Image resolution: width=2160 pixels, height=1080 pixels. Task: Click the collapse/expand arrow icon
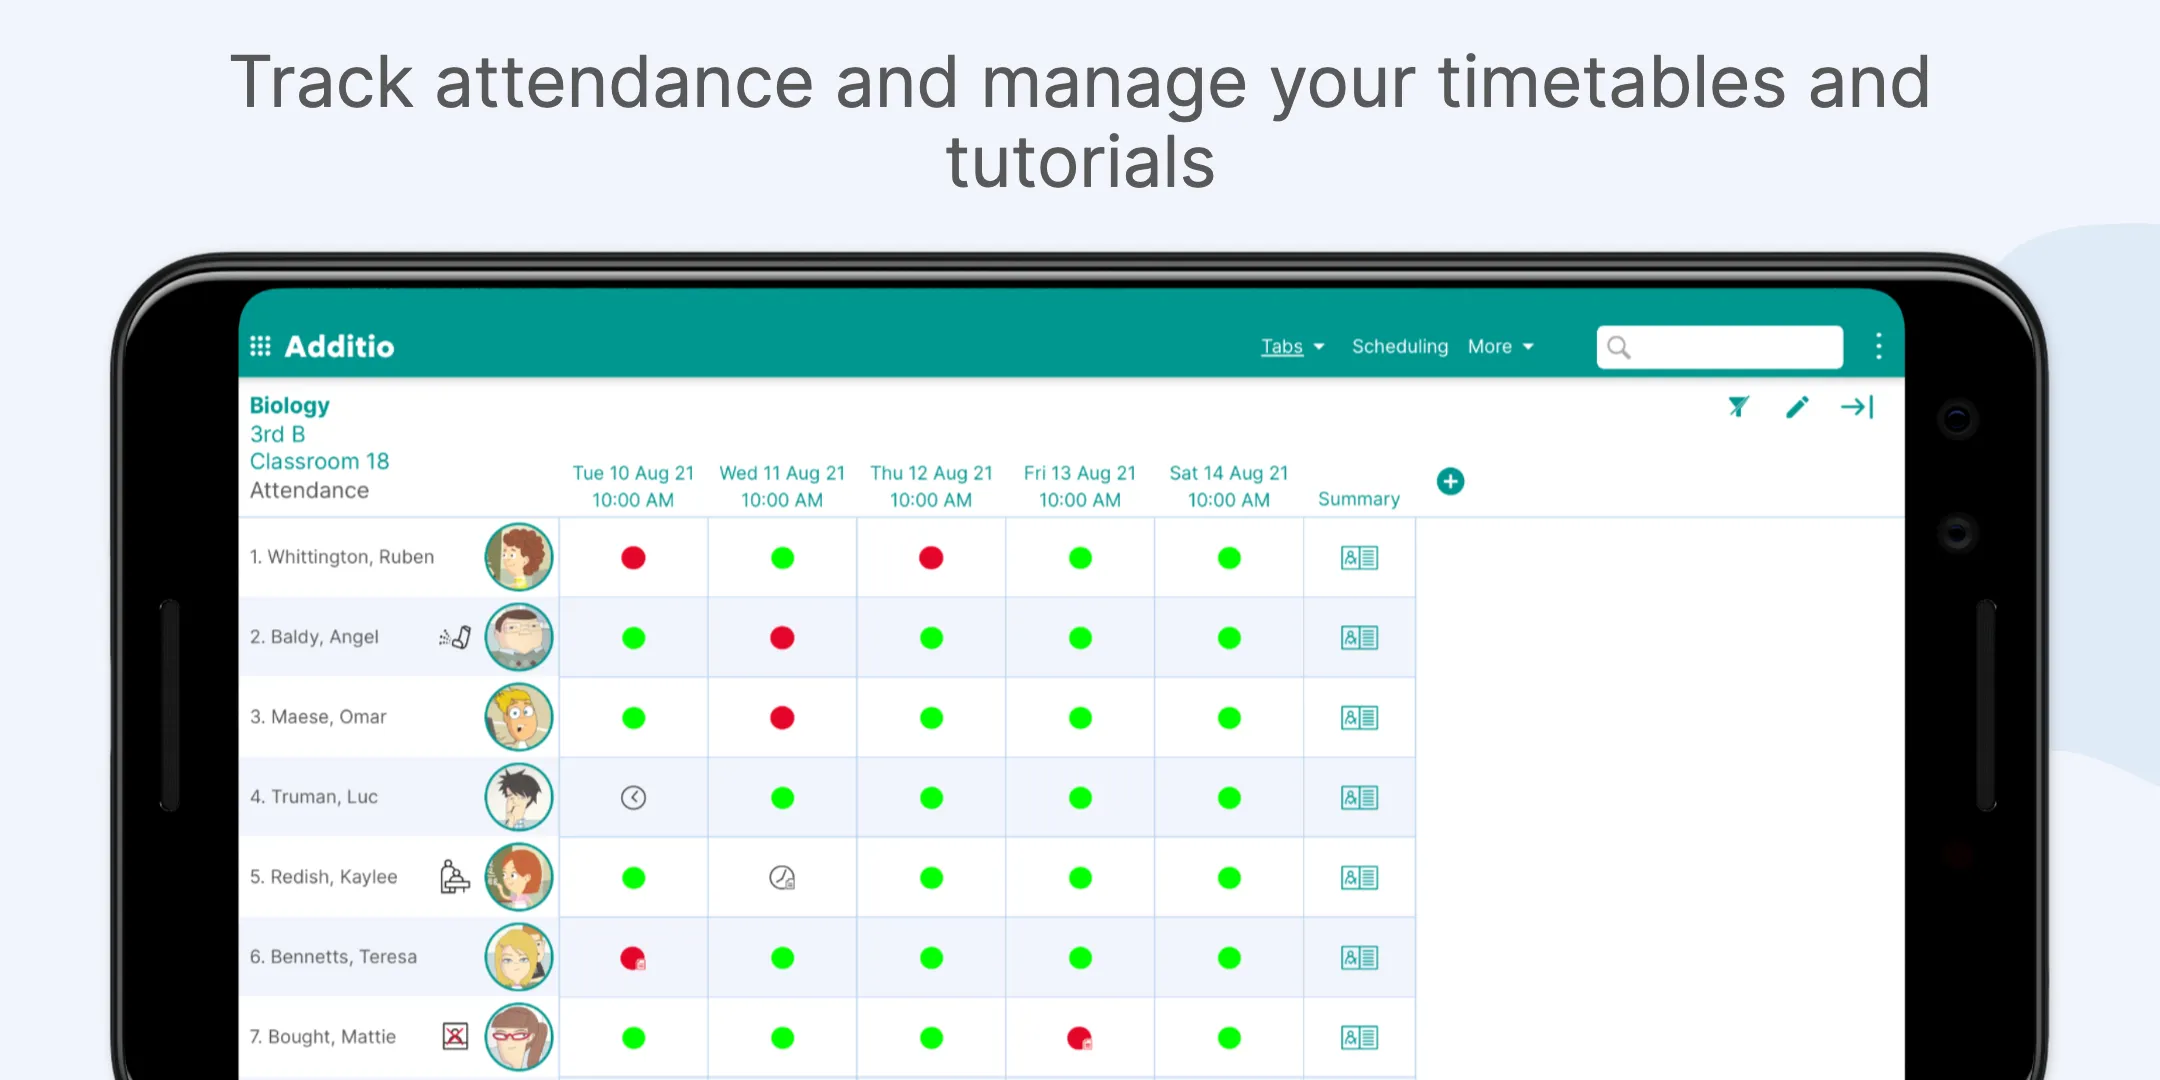1860,406
